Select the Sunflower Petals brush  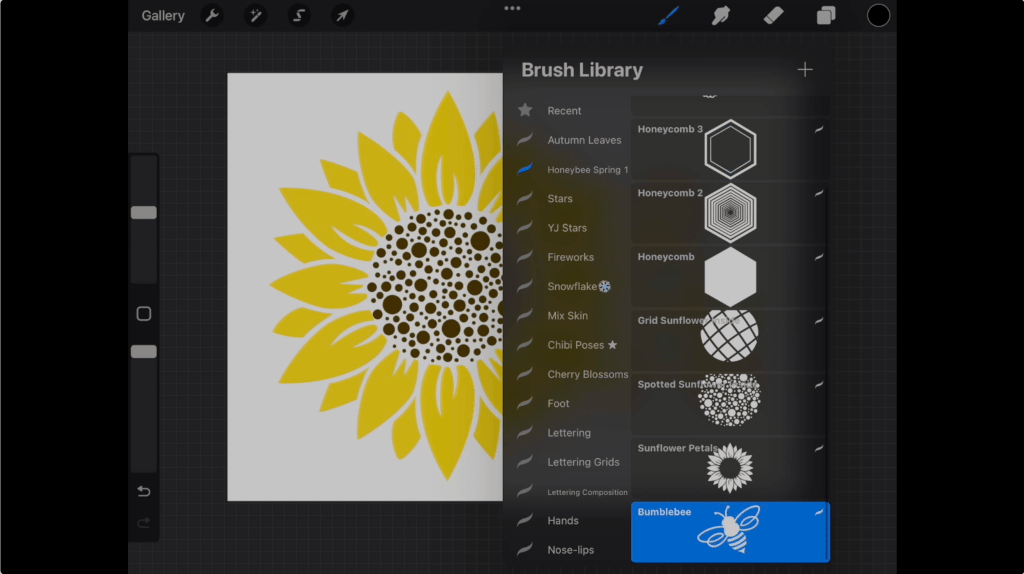[730, 467]
